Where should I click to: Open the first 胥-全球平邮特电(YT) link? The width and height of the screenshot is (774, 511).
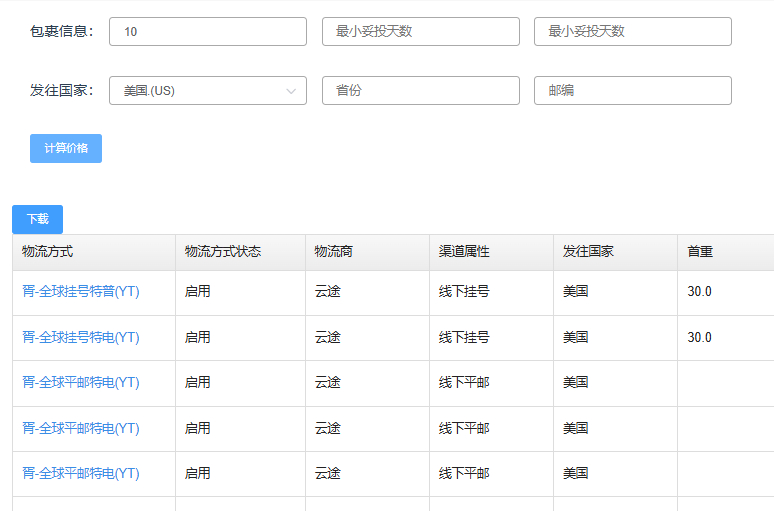click(81, 383)
